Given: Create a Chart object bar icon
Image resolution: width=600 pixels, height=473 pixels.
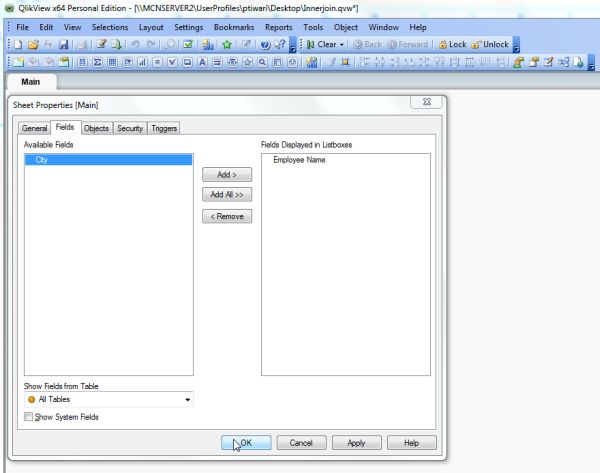Looking at the screenshot, I should pyautogui.click(x=142, y=62).
